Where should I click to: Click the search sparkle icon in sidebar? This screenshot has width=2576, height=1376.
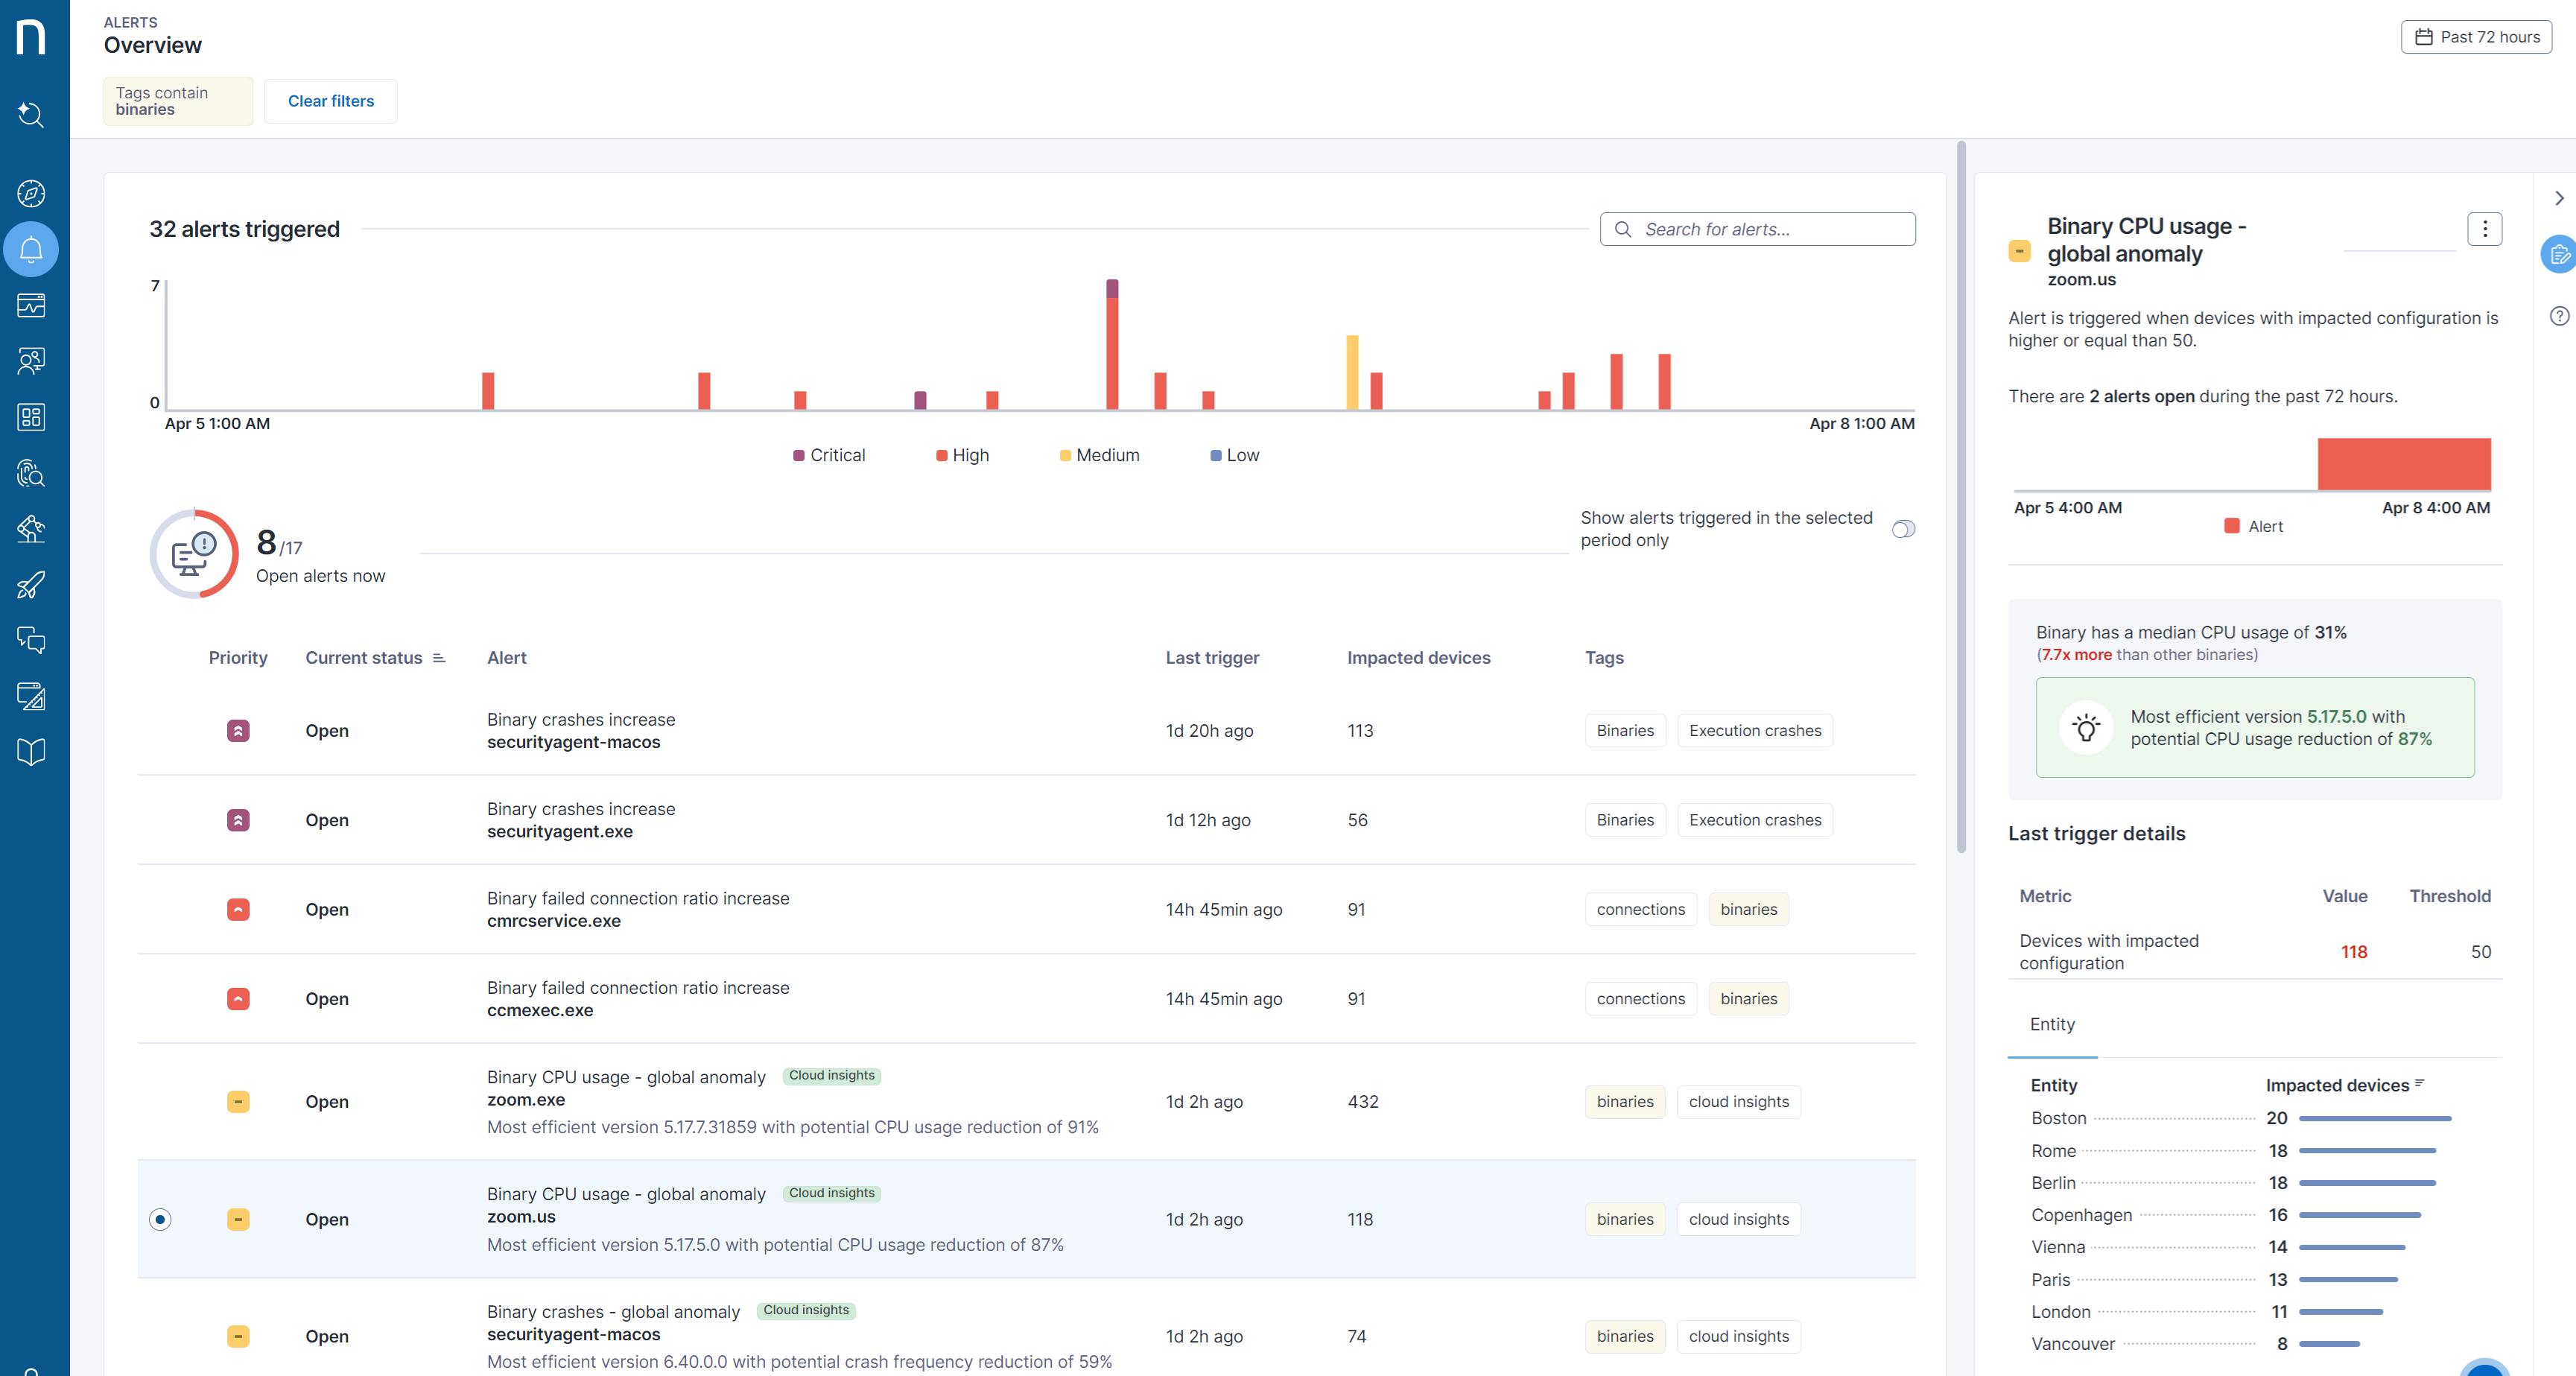point(31,115)
